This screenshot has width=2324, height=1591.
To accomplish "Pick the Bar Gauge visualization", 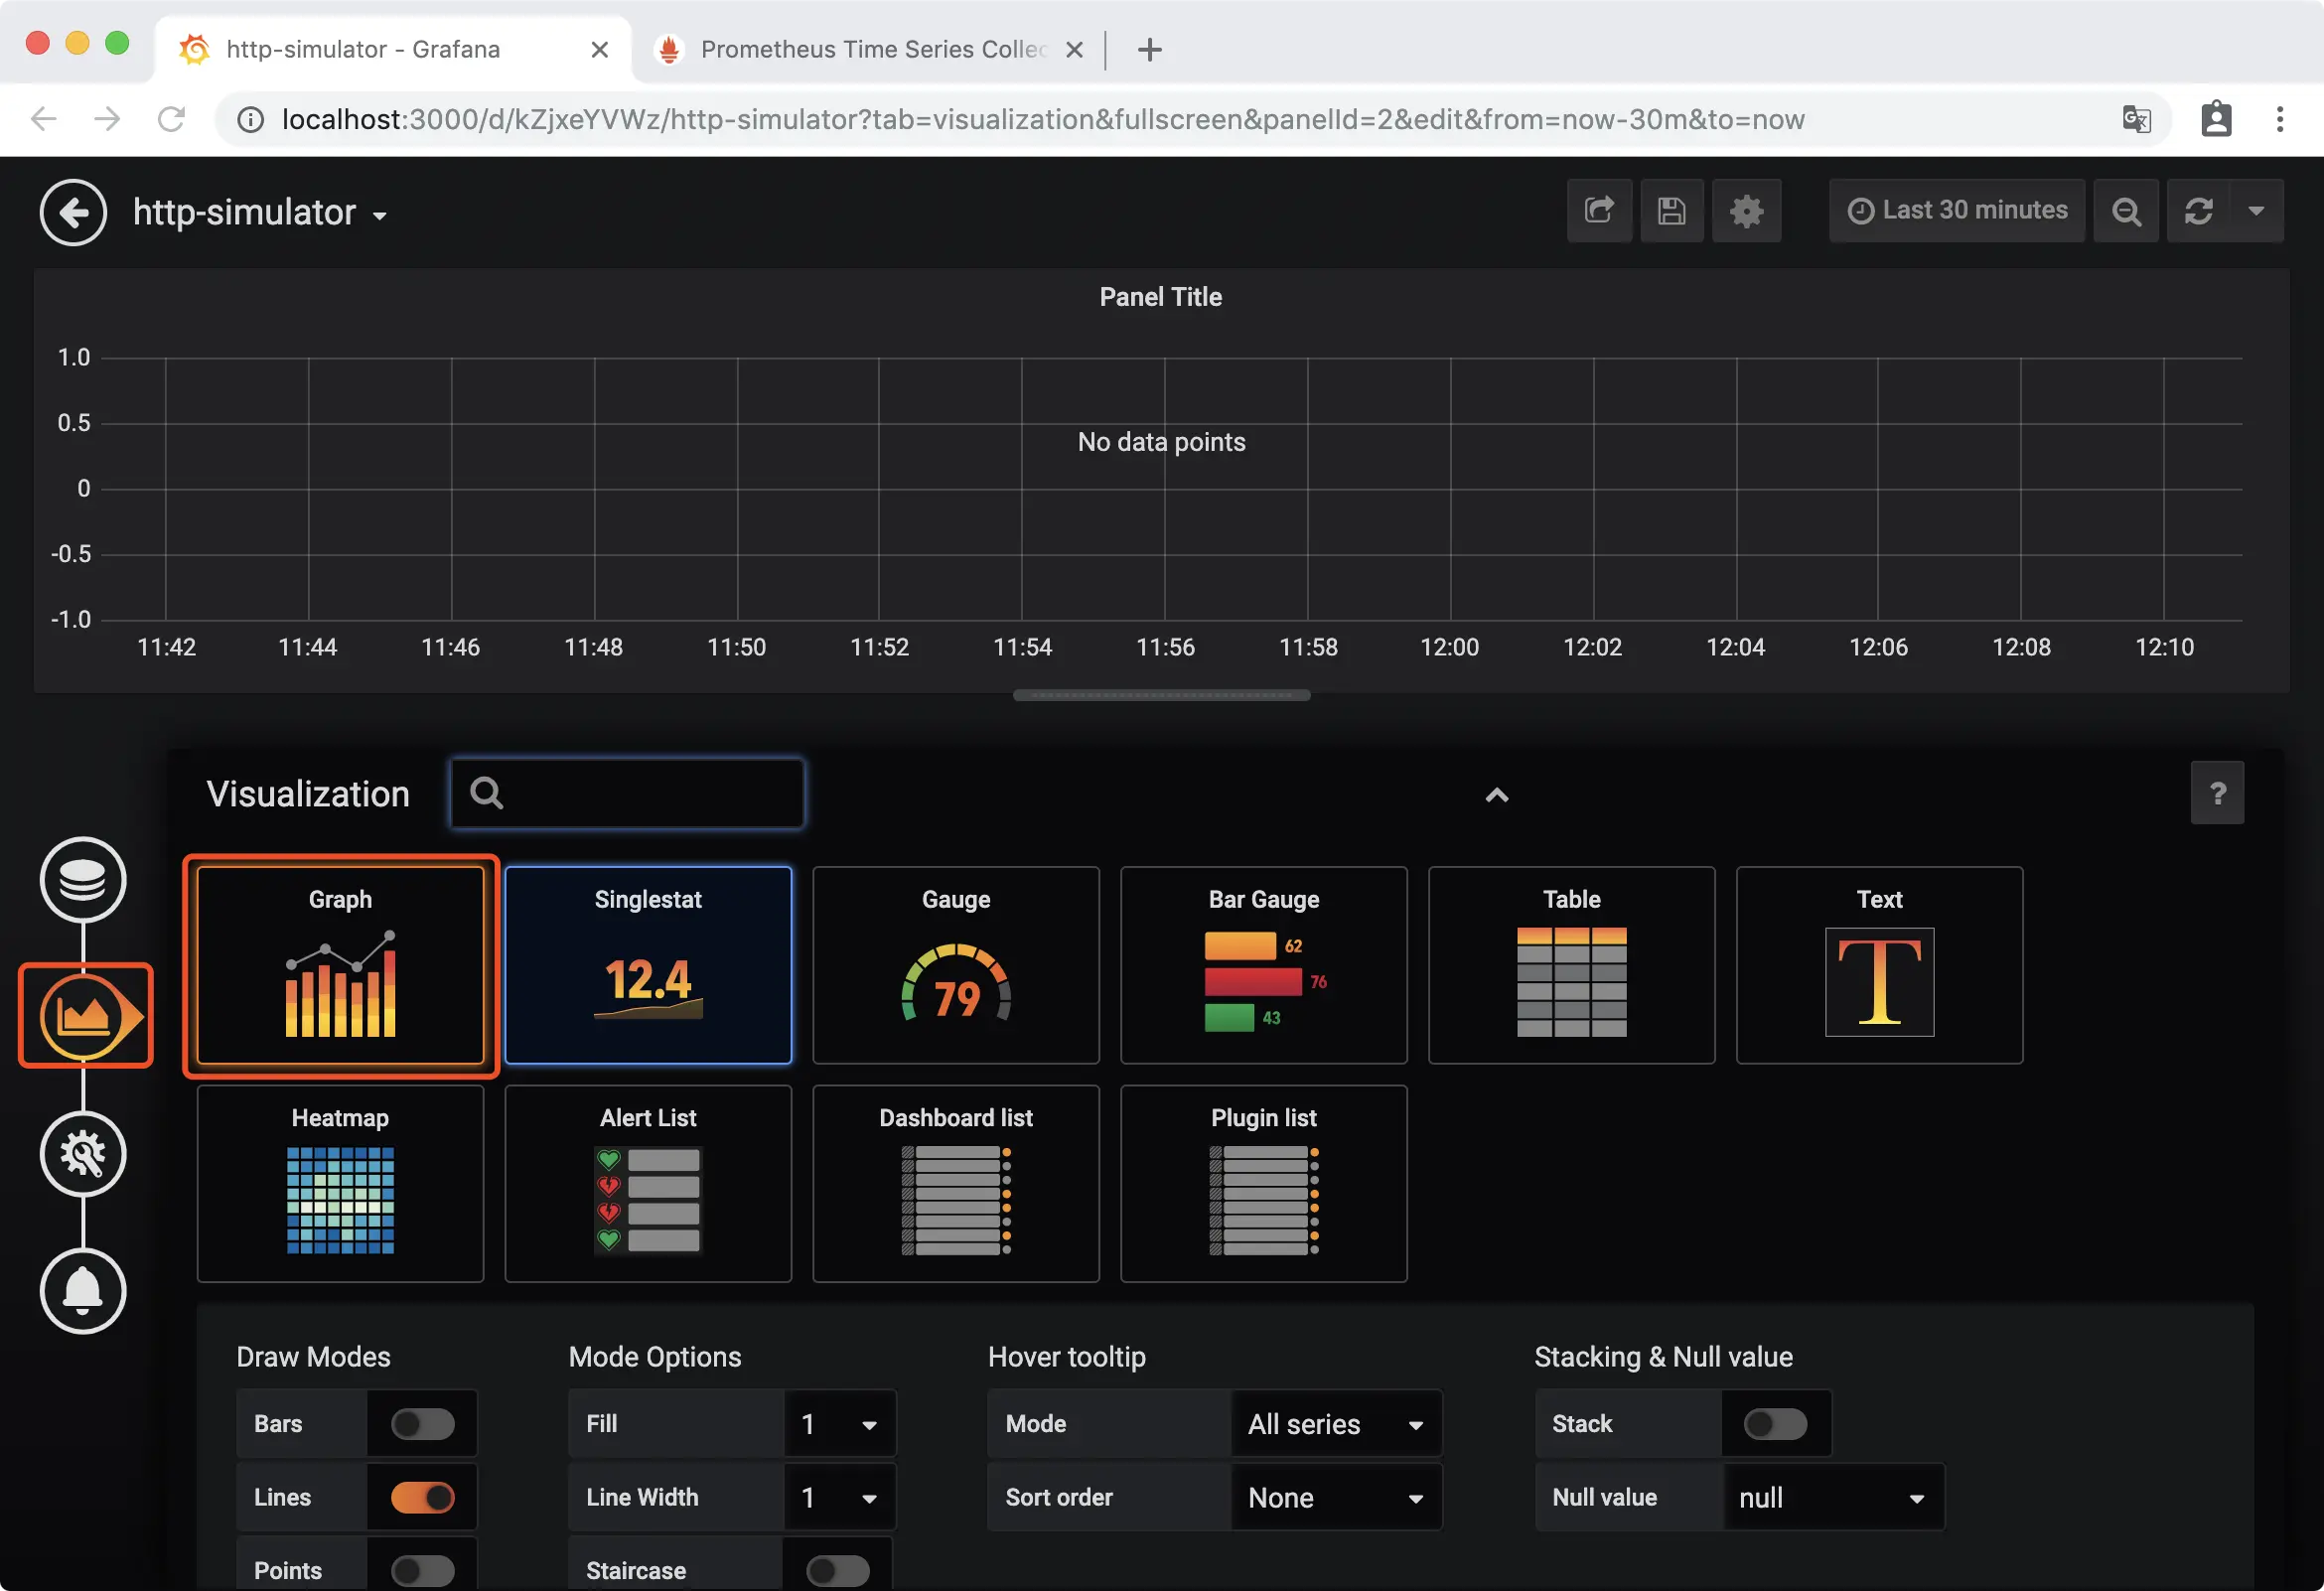I will (x=1264, y=965).
